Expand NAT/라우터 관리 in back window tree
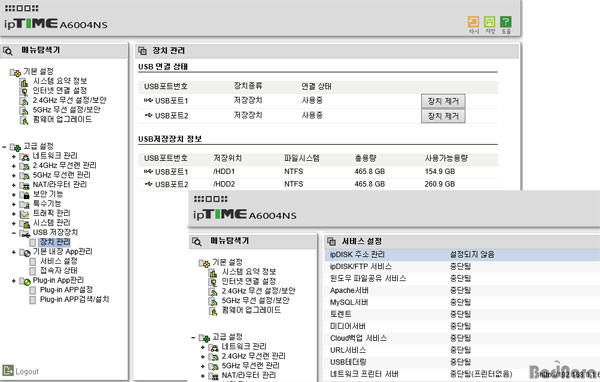The height and width of the screenshot is (382, 600). (x=14, y=185)
